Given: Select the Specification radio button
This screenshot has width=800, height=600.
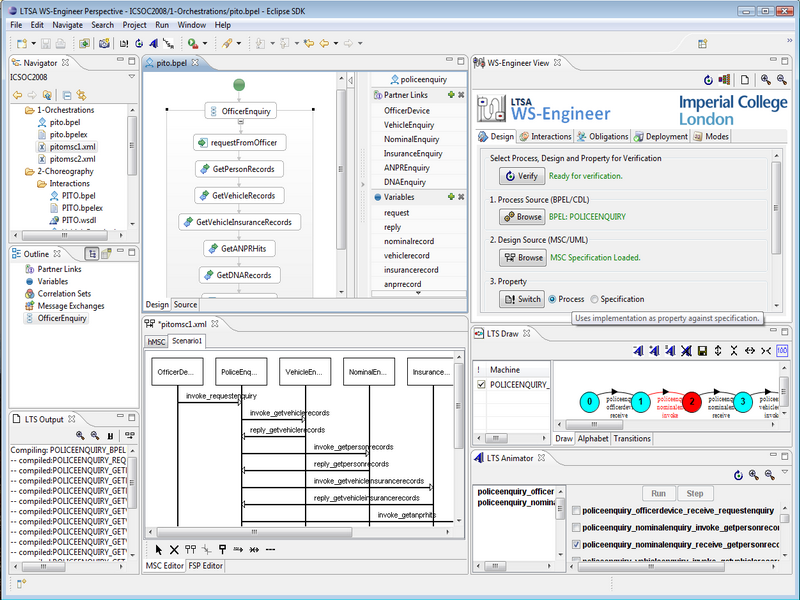Looking at the screenshot, I should (x=594, y=299).
